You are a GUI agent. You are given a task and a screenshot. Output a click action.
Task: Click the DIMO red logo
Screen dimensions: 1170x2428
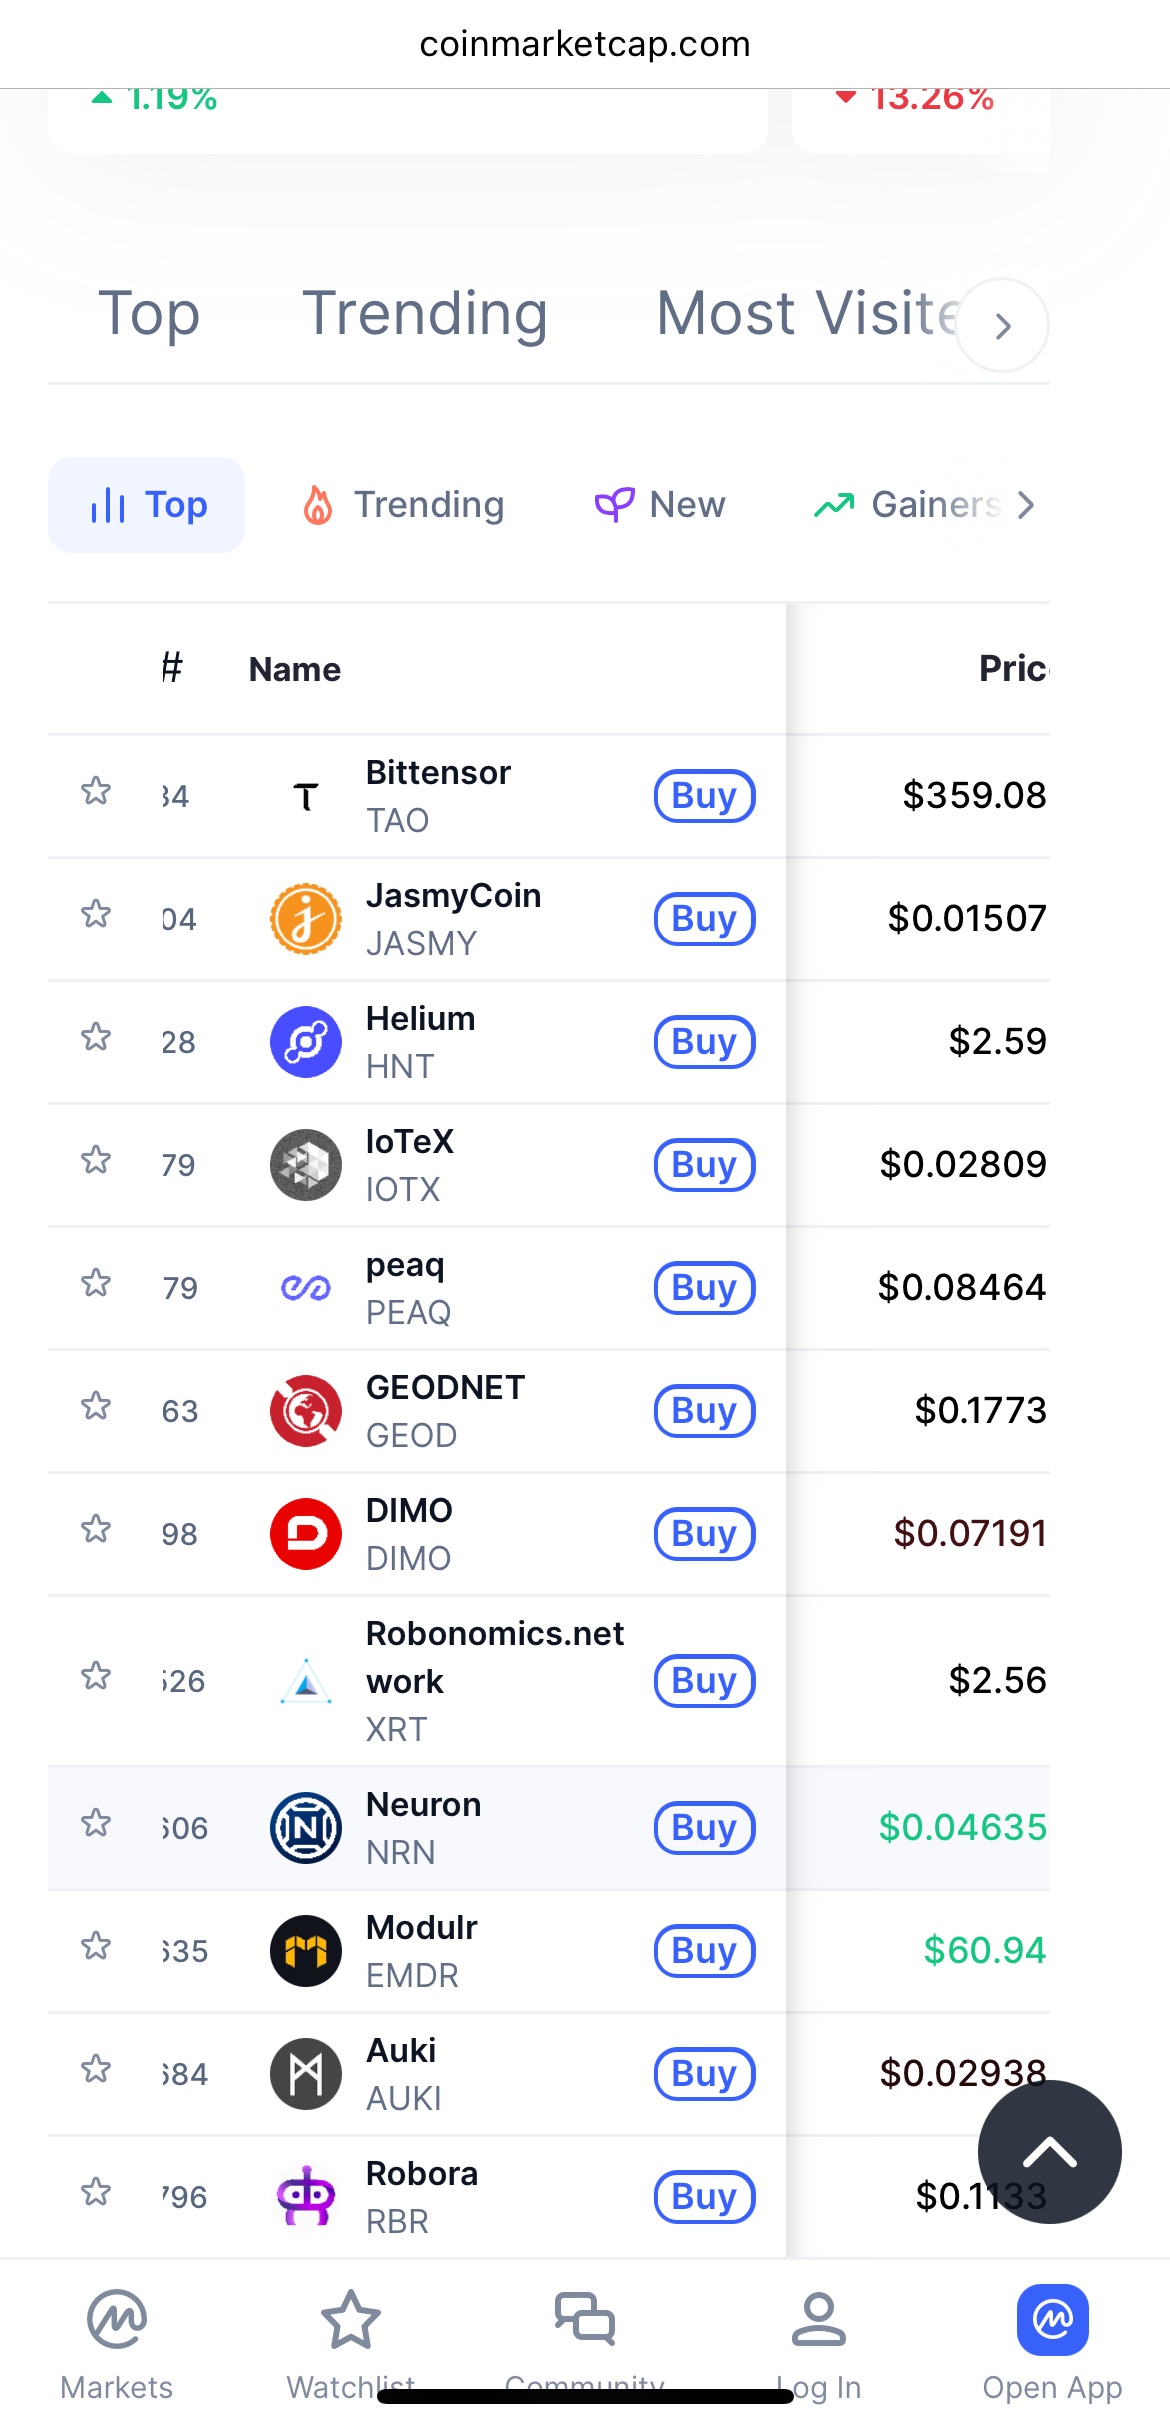coord(306,1533)
